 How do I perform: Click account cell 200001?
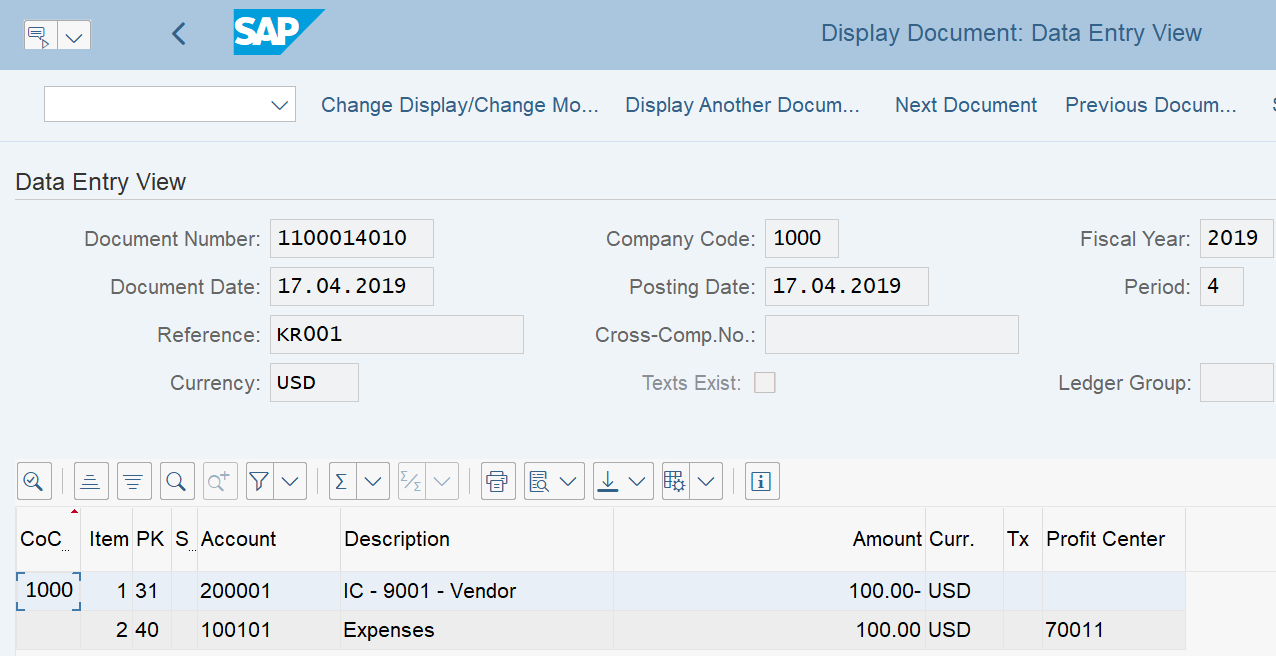(x=269, y=591)
